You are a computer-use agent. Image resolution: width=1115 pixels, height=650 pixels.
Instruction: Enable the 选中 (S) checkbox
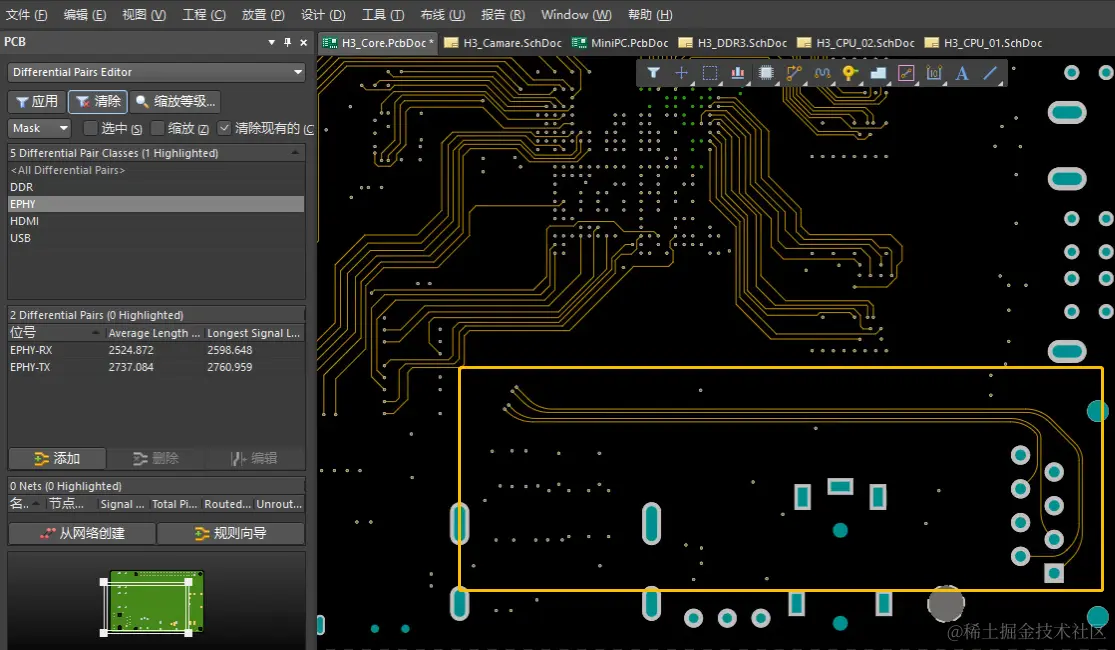(x=90, y=128)
